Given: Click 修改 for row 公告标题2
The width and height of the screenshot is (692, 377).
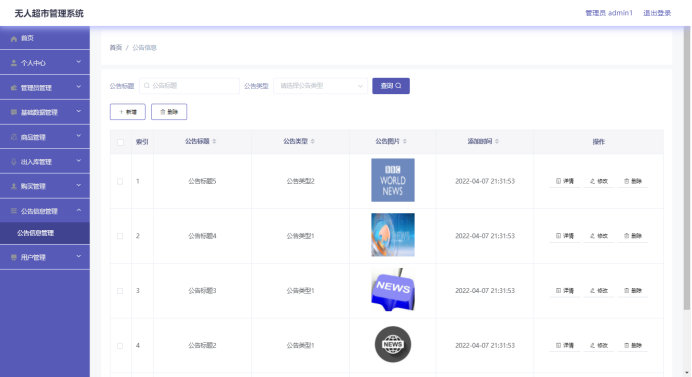Looking at the screenshot, I should click(x=599, y=345).
